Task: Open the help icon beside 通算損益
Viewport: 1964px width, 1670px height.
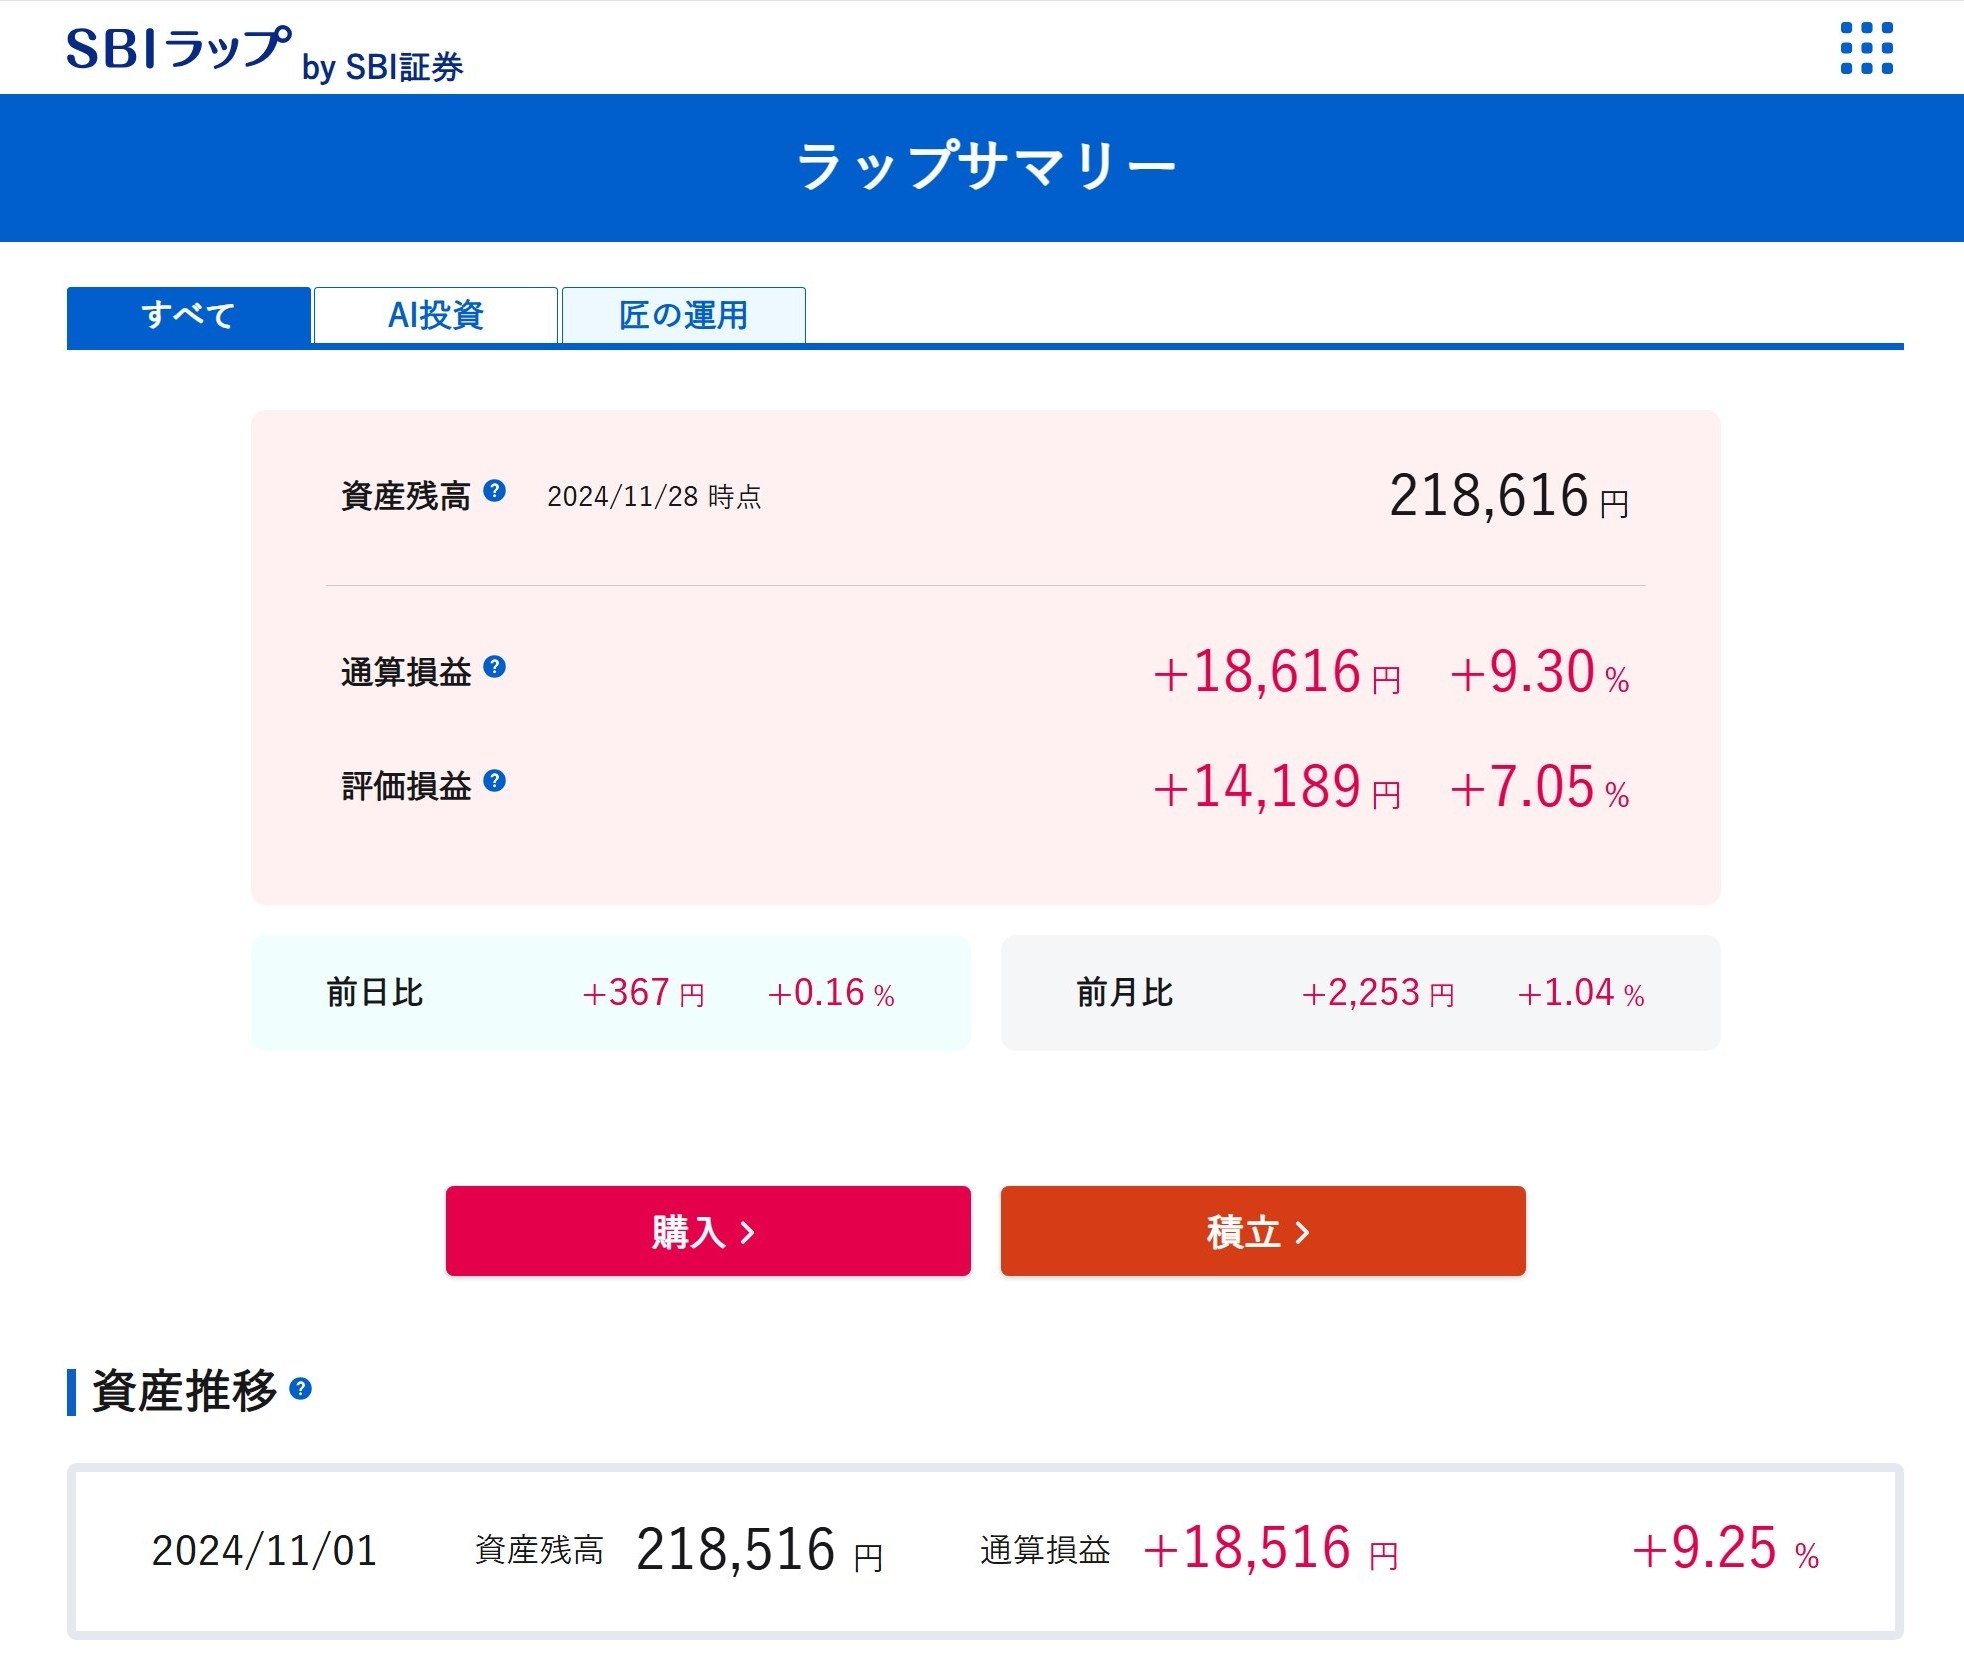Action: click(x=494, y=667)
